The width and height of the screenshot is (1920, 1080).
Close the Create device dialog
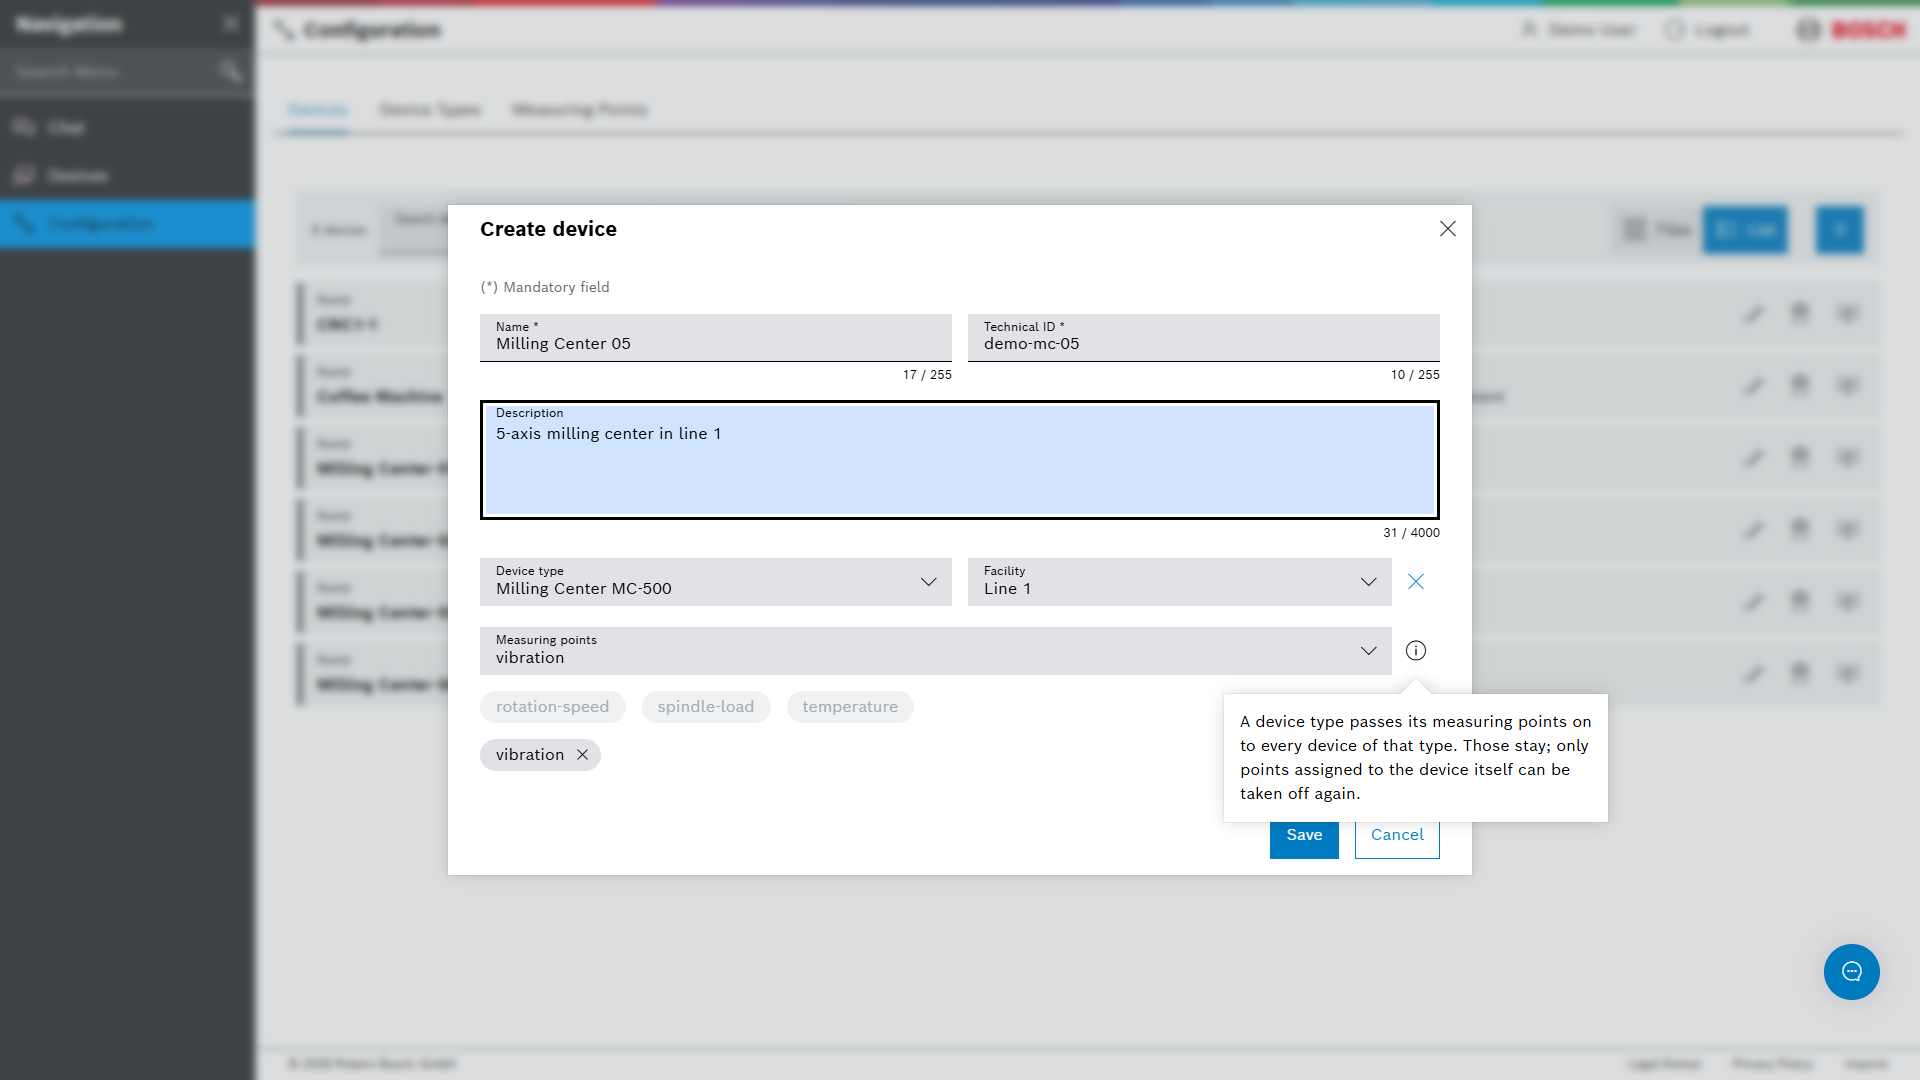tap(1447, 229)
